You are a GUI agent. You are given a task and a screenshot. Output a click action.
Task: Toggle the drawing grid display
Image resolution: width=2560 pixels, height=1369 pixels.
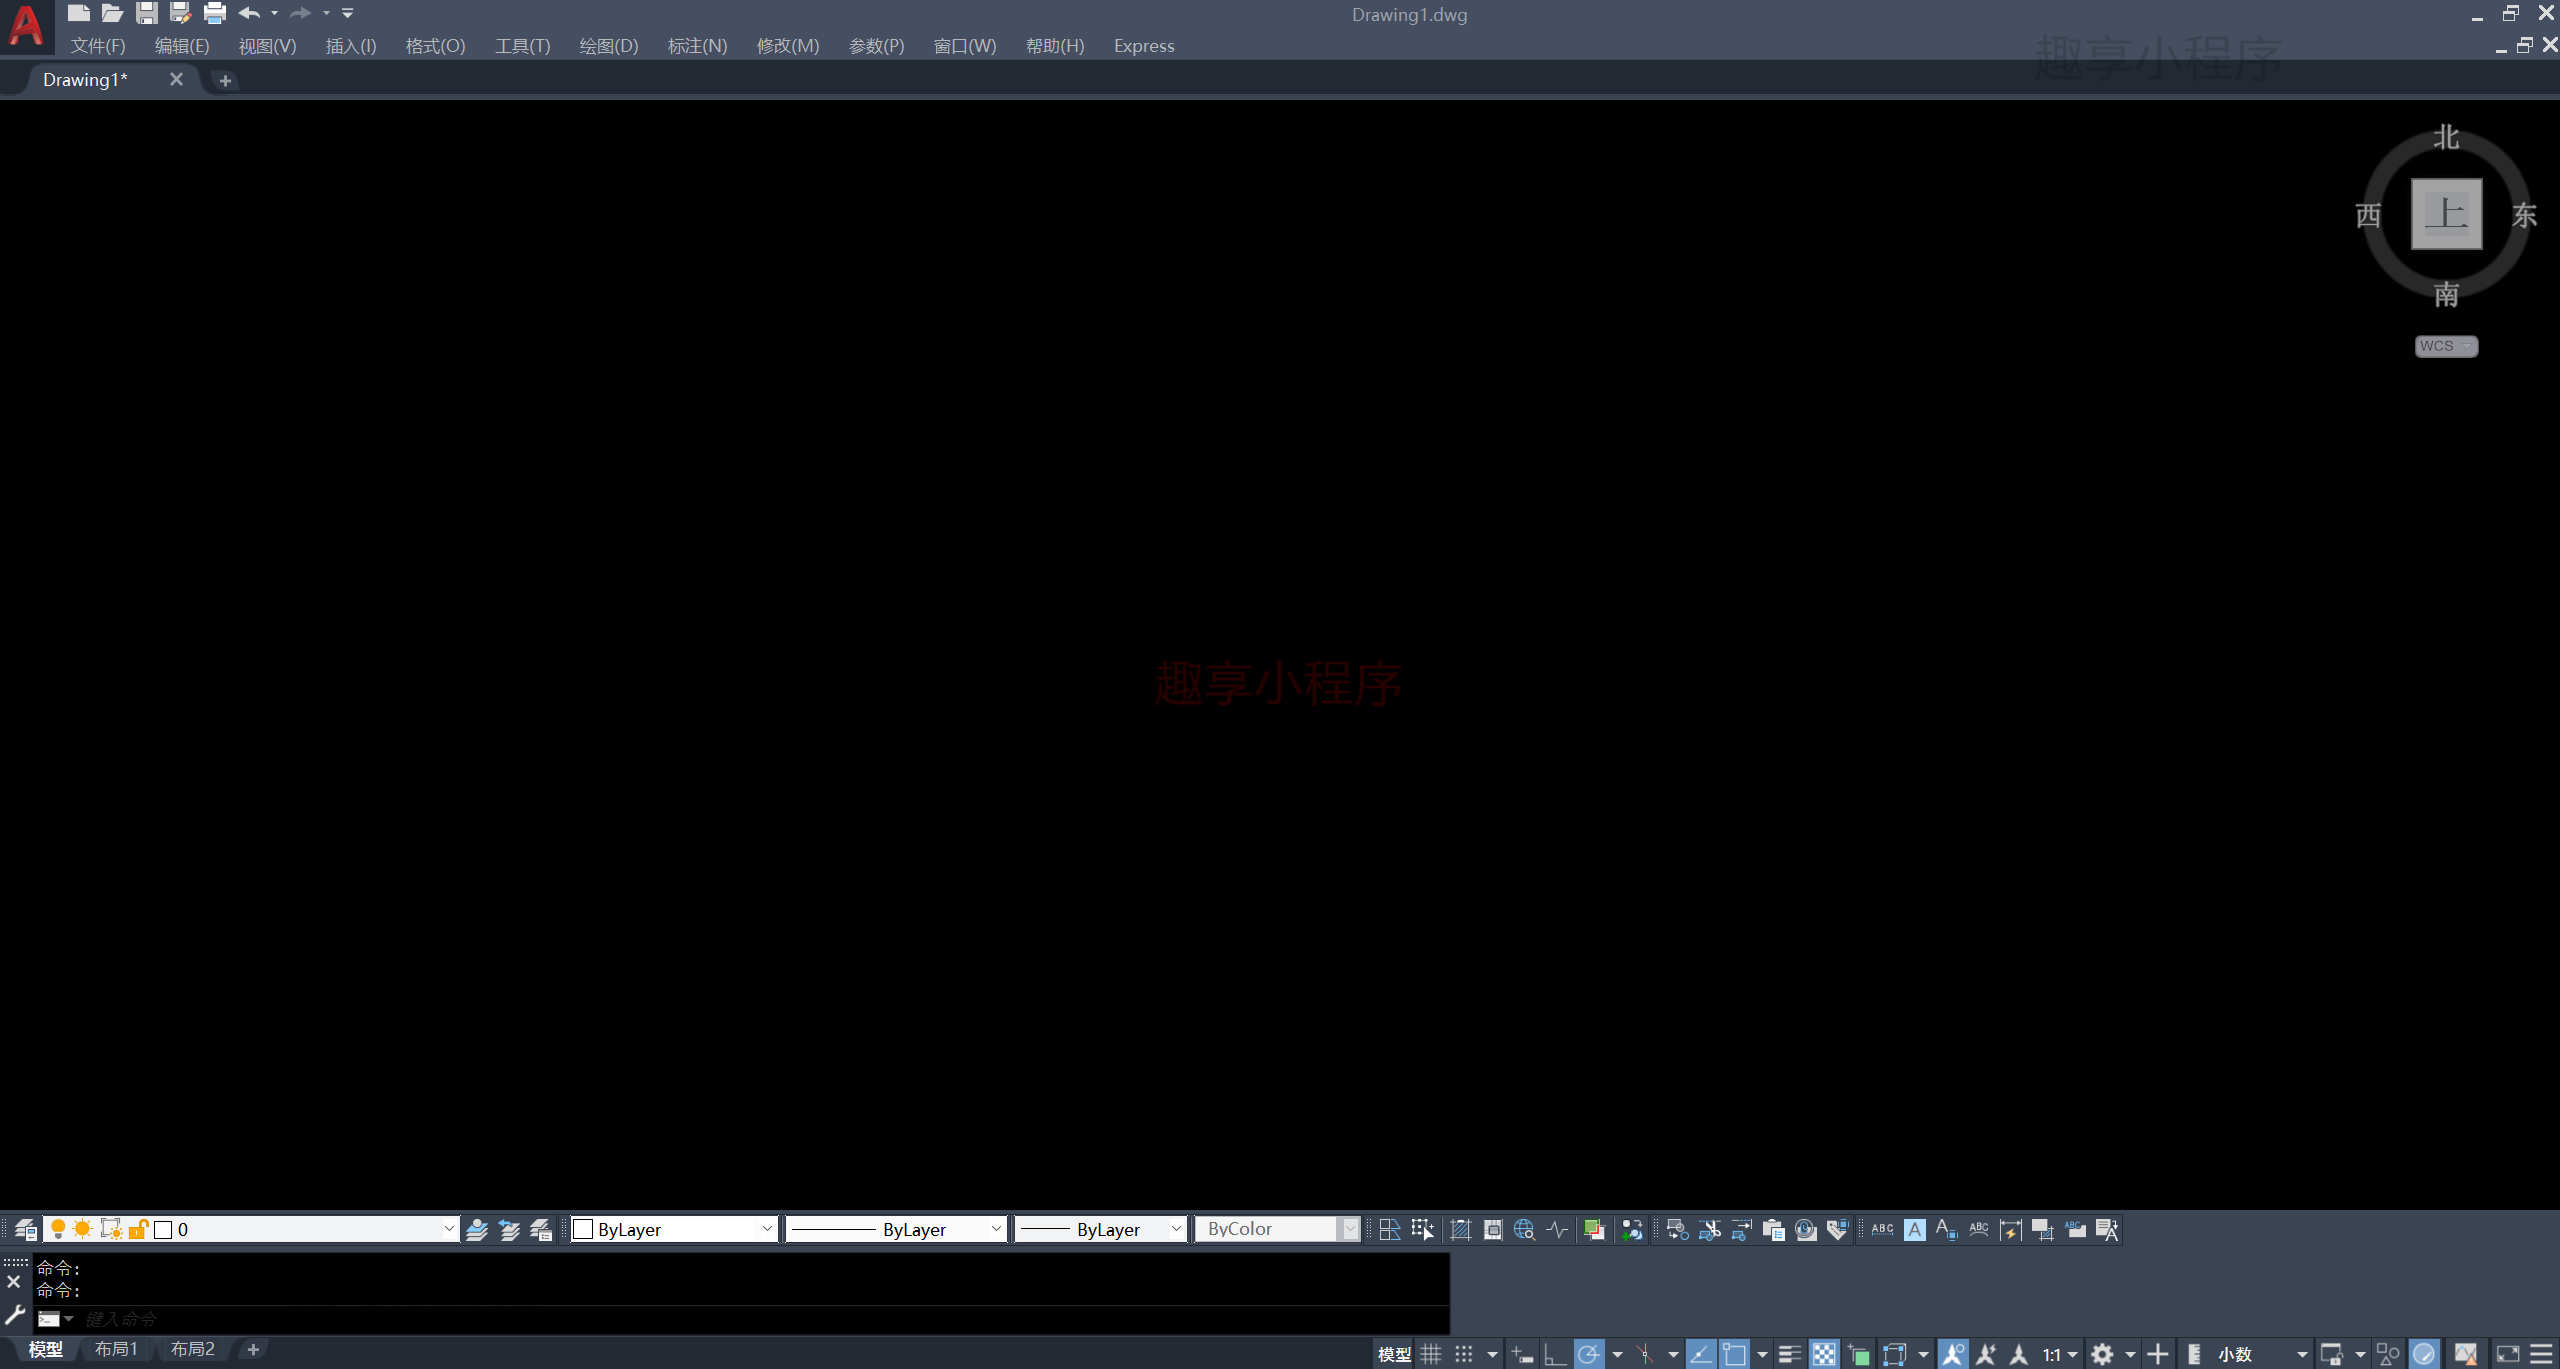click(1431, 1354)
